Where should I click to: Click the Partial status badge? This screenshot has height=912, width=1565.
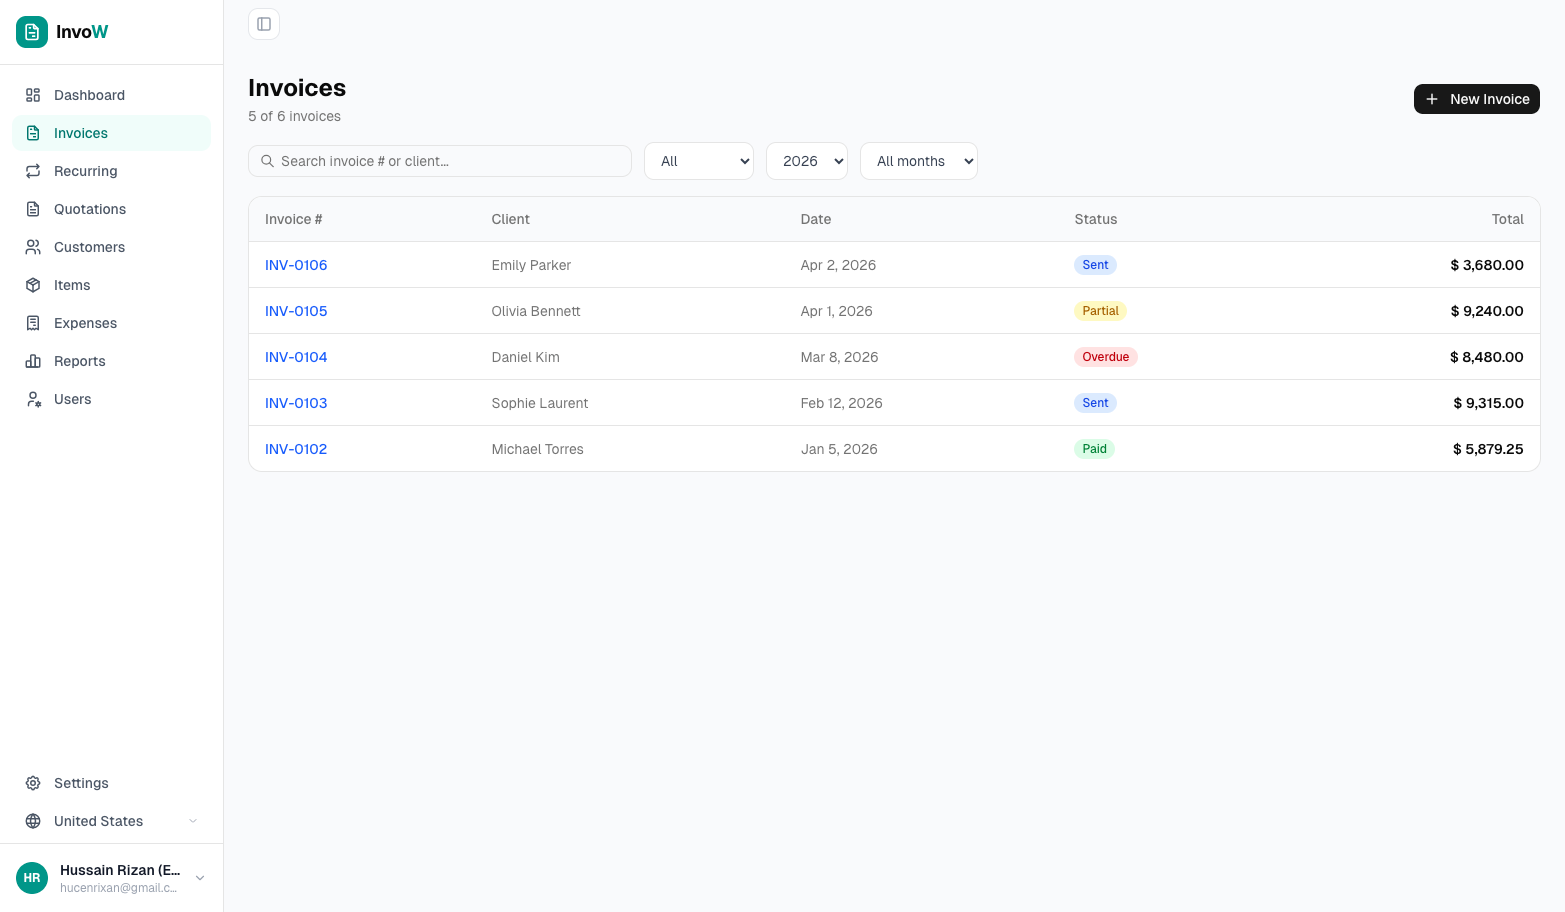1100,311
